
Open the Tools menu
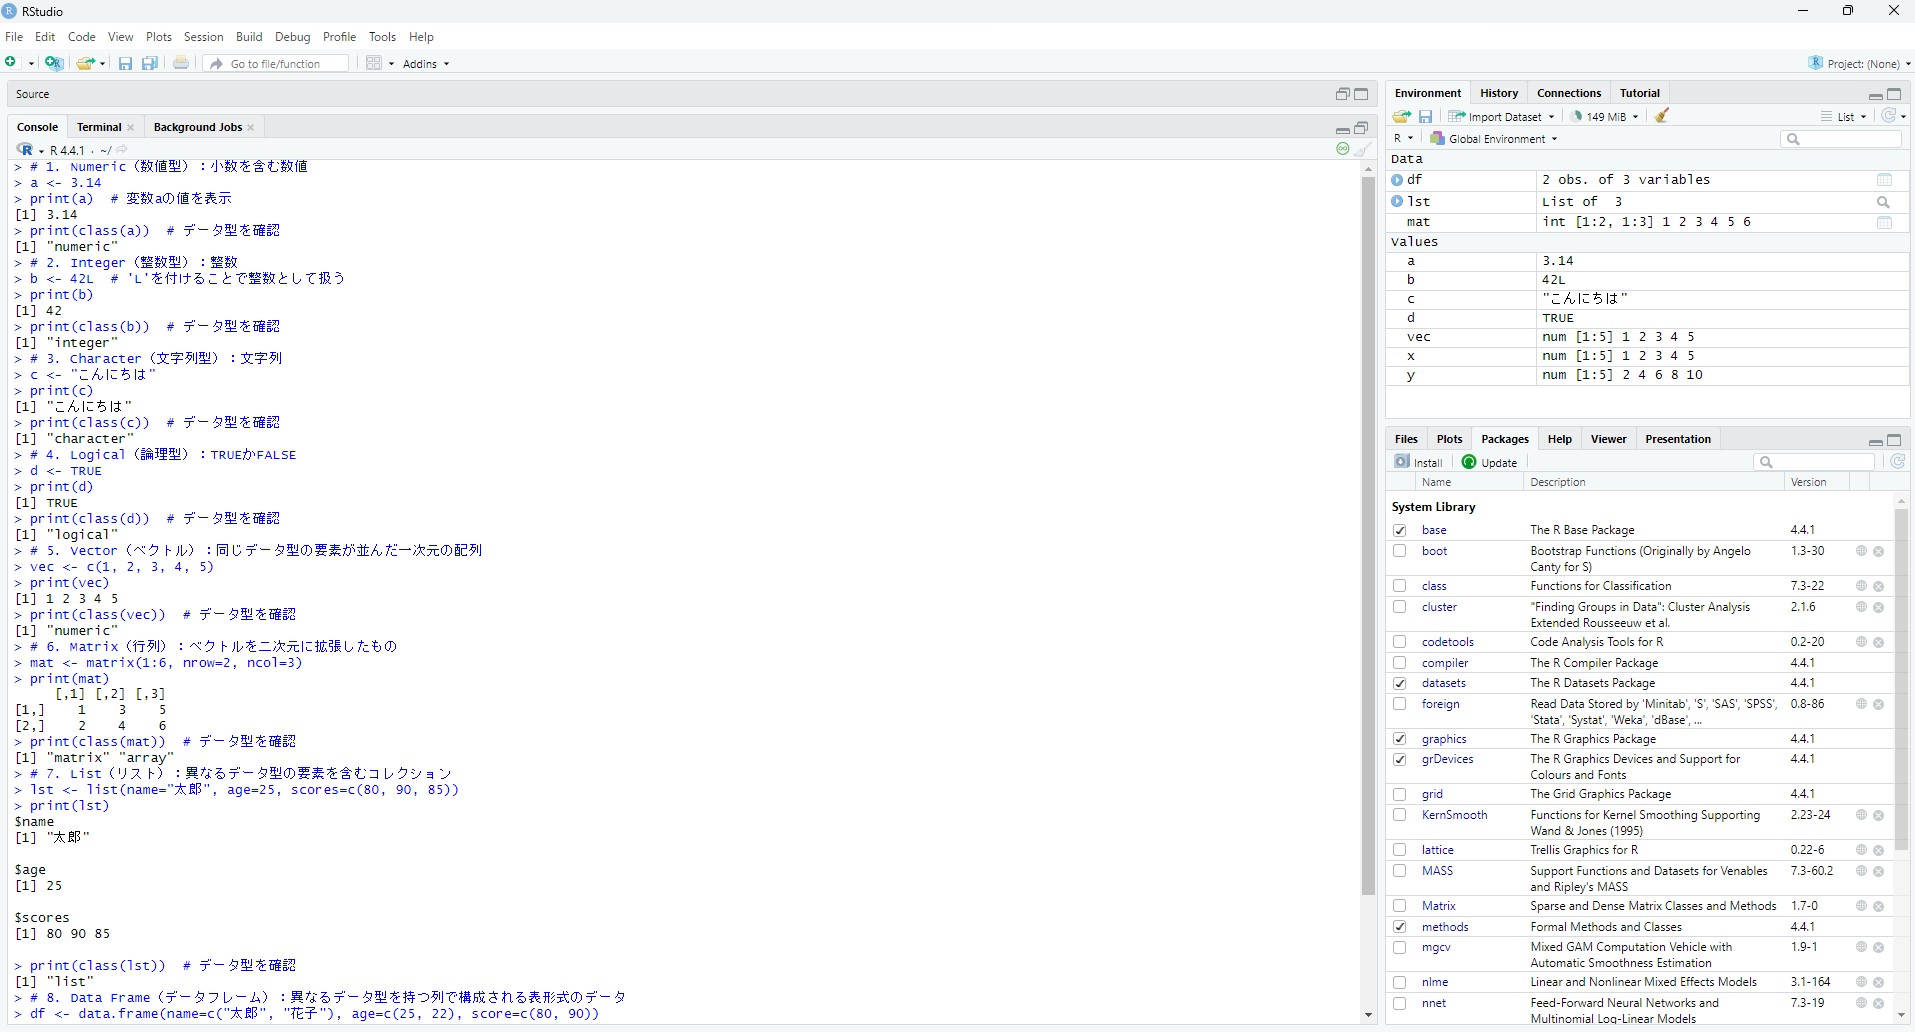pyautogui.click(x=382, y=37)
